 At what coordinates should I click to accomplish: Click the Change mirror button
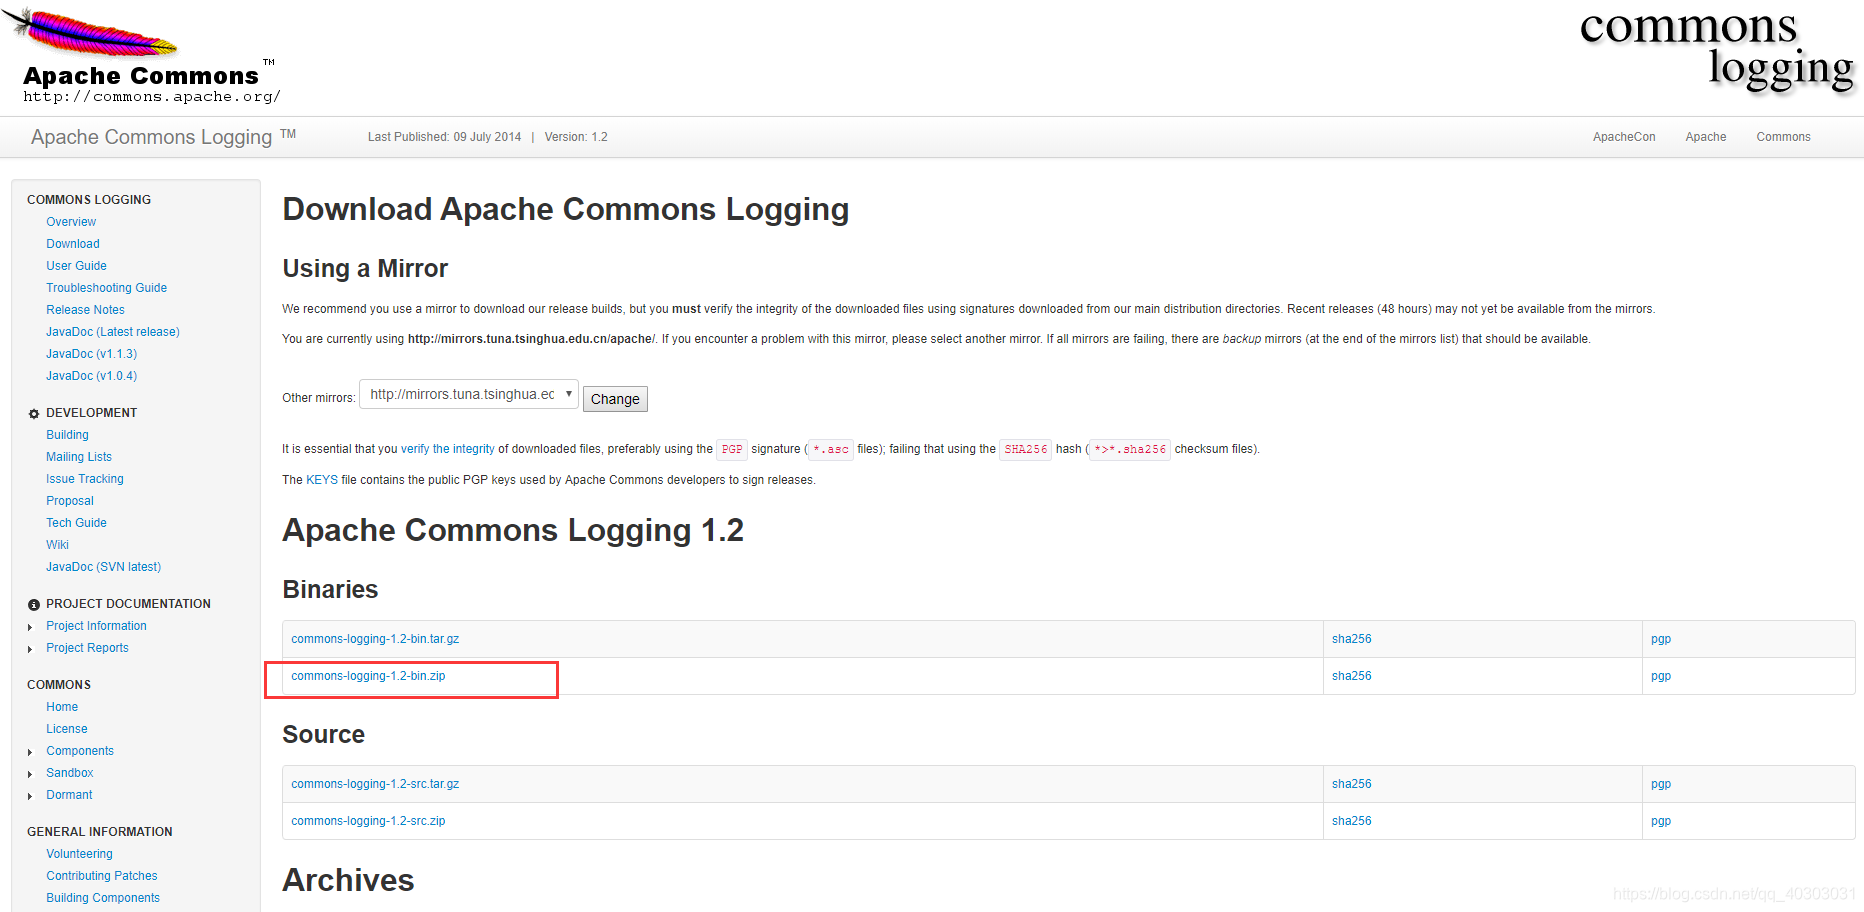(615, 399)
